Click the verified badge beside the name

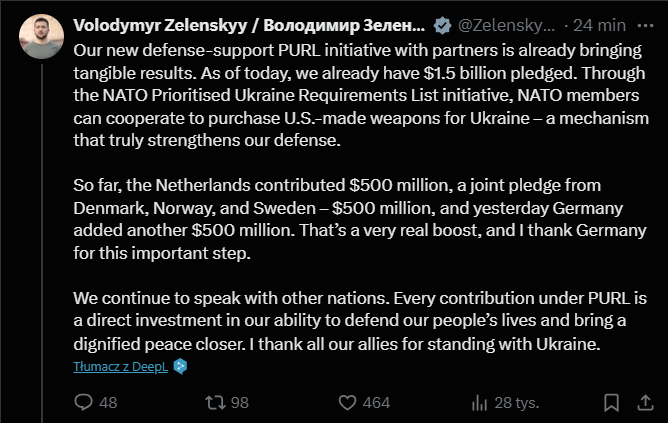click(x=441, y=24)
